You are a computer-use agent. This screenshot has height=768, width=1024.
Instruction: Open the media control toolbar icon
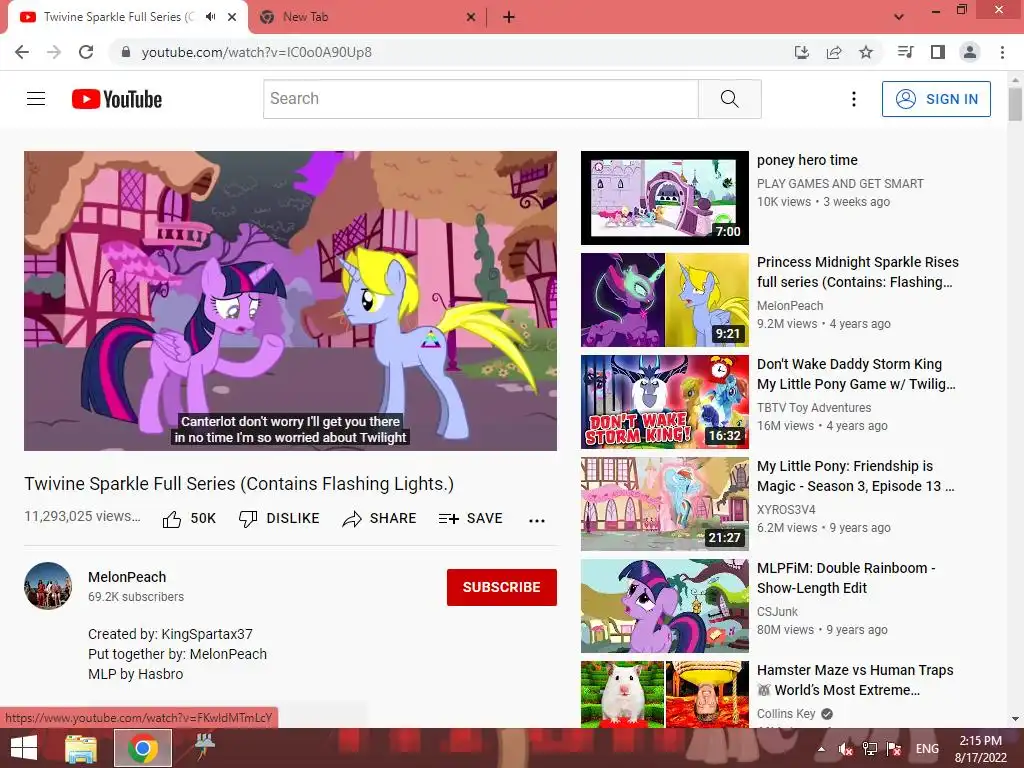pos(905,52)
